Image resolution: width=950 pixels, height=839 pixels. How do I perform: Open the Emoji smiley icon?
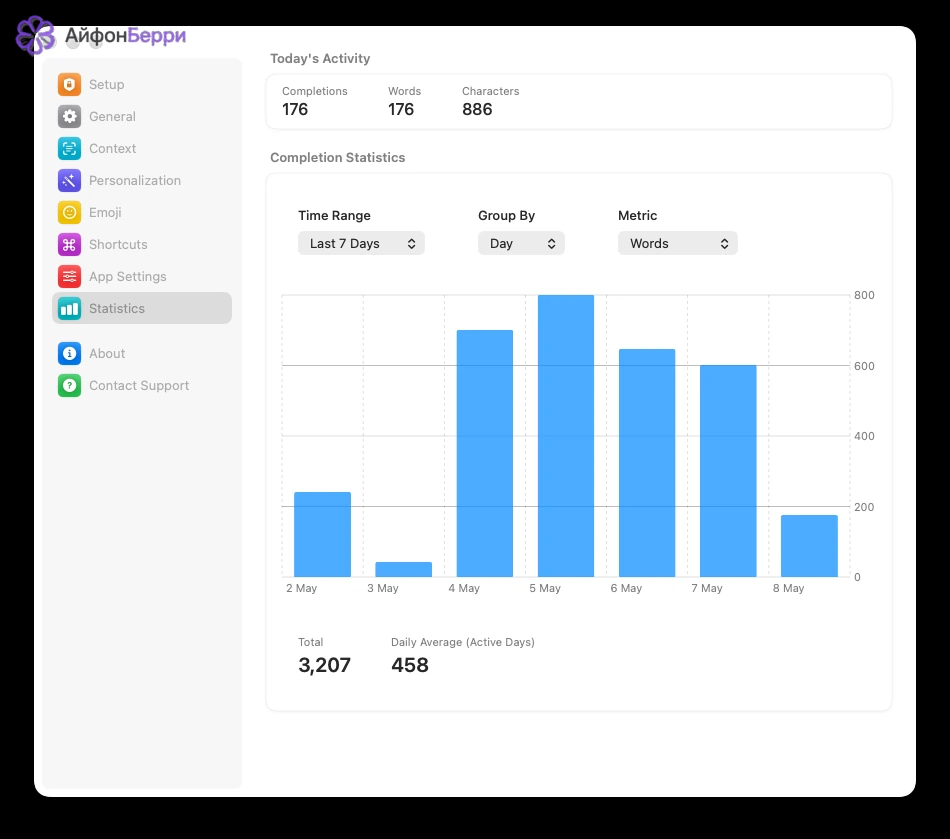(69, 213)
